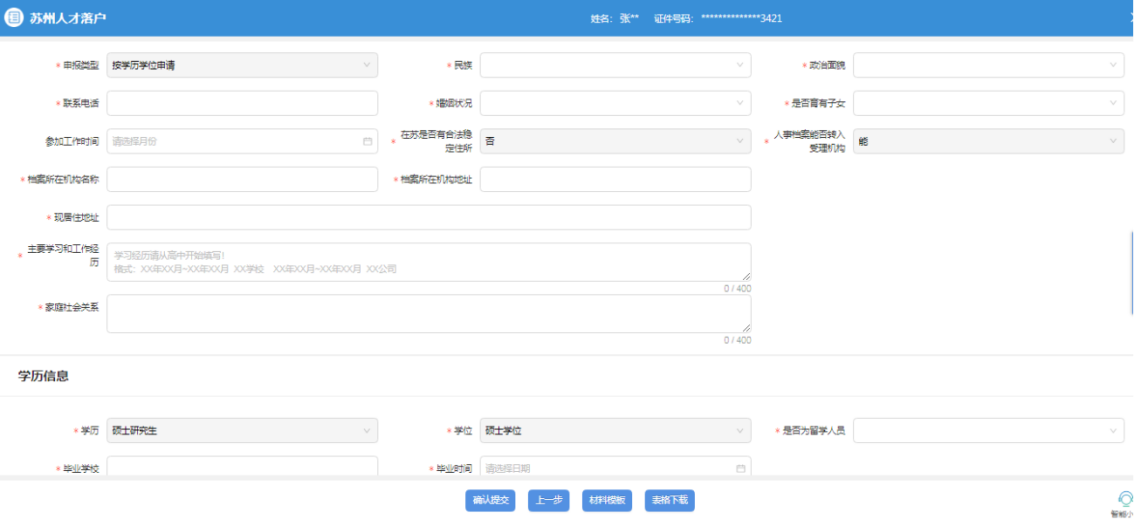Click the 主要学习和工作经历 text area
1134x527 pixels.
pyautogui.click(x=428, y=262)
